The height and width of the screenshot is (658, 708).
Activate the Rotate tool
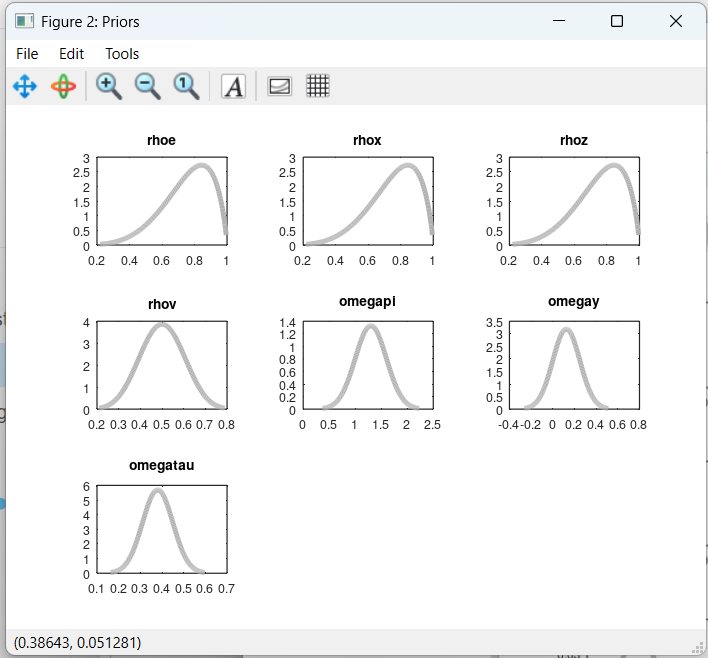point(63,86)
